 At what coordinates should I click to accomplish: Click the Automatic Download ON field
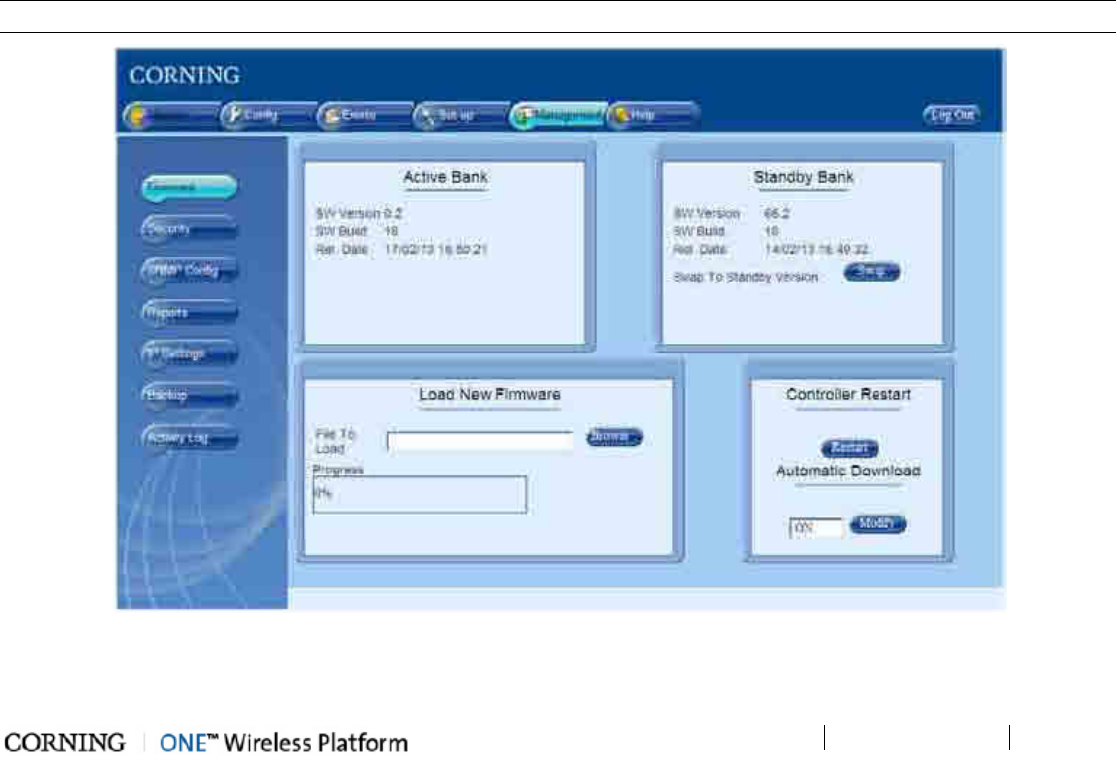click(816, 528)
